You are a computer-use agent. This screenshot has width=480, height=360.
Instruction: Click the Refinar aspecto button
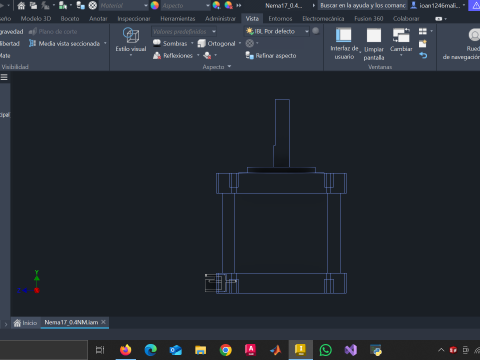tap(271, 55)
